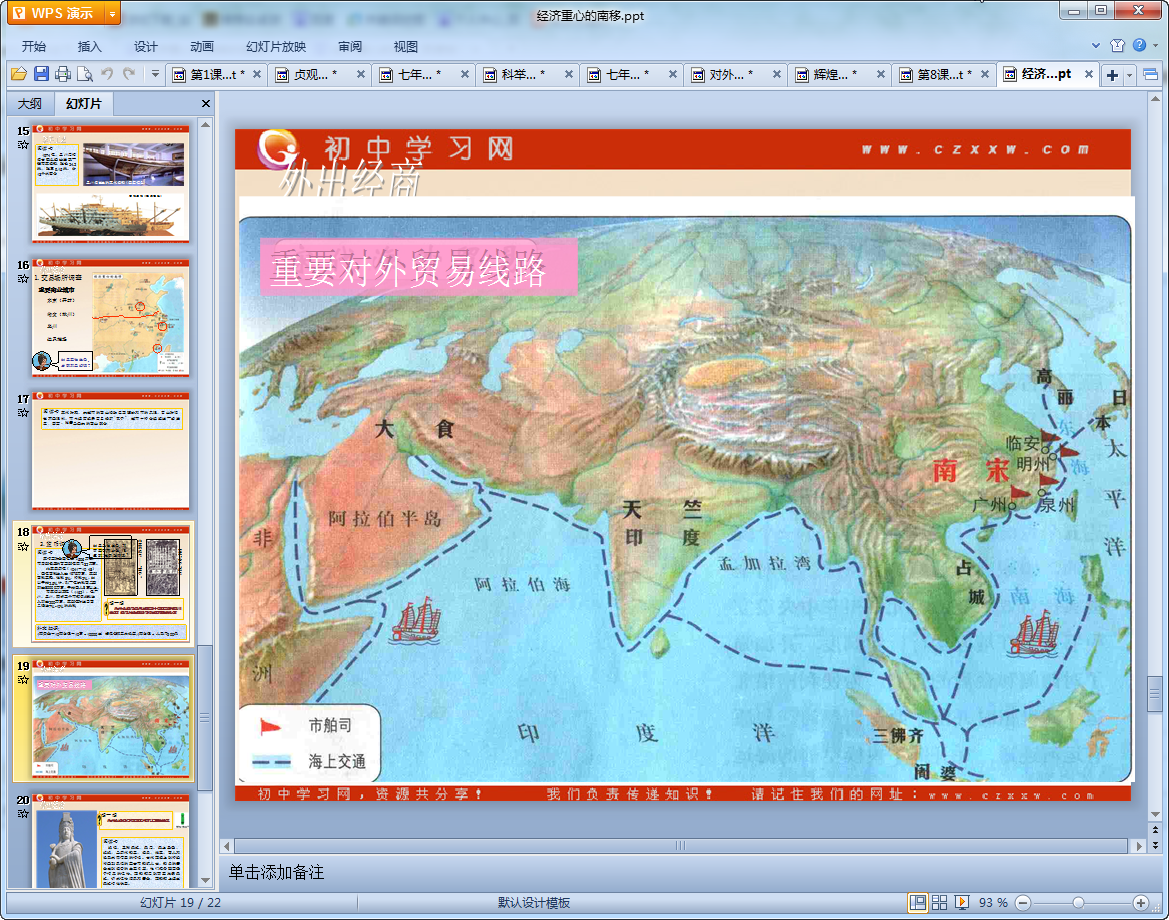The image size is (1169, 920).
Task: Collapse the ribbon with the chevron arrow
Action: [1095, 46]
